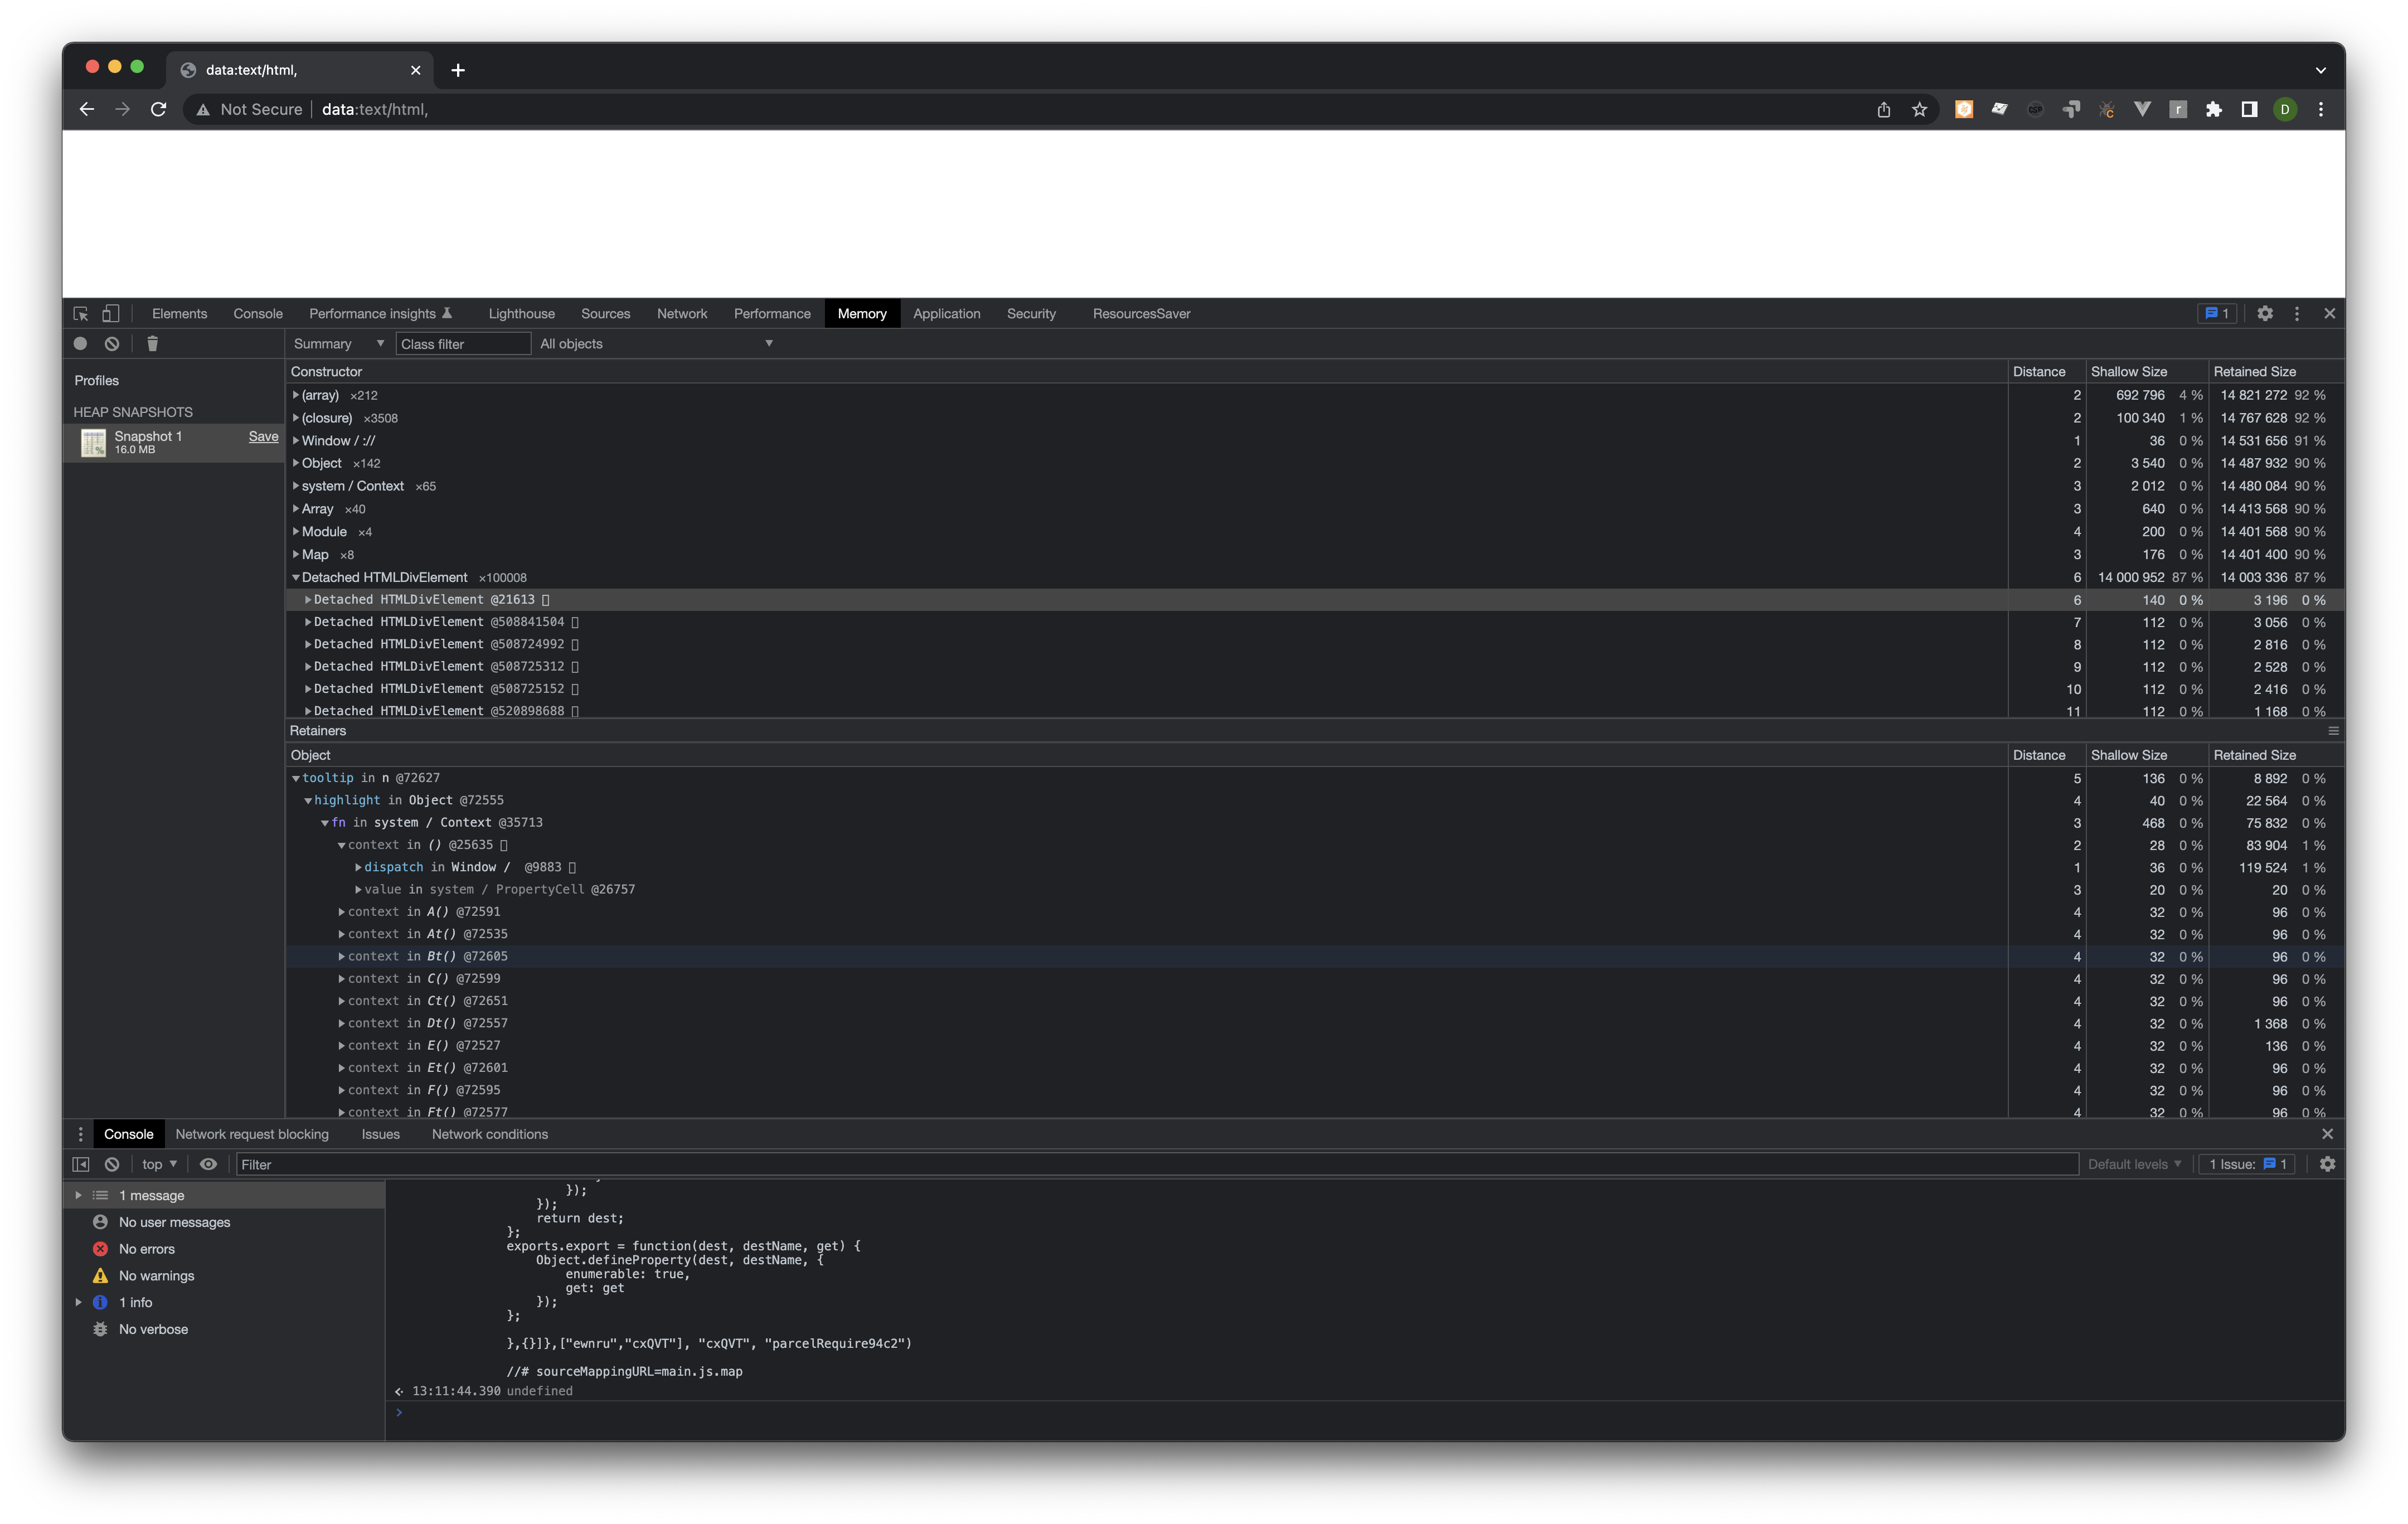Bookmark page with star icon
This screenshot has width=2408, height=1524.
coord(1919,110)
